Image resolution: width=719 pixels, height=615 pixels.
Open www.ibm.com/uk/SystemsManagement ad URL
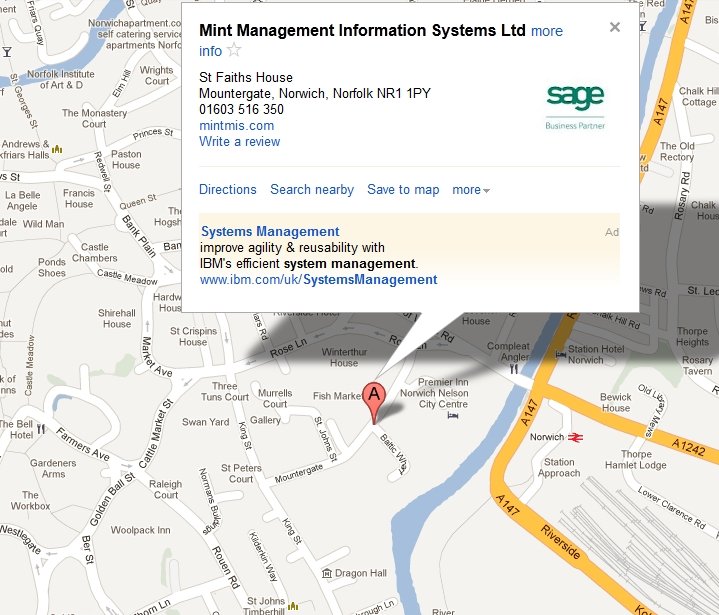coord(318,279)
